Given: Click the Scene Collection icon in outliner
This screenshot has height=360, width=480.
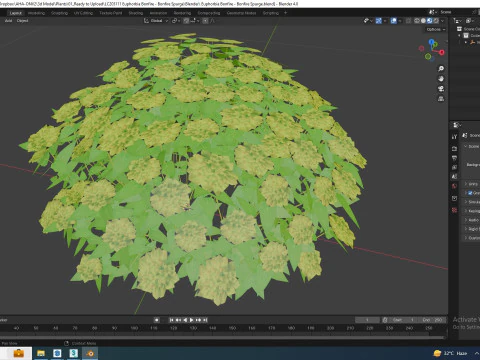Looking at the screenshot, I should 459,29.
